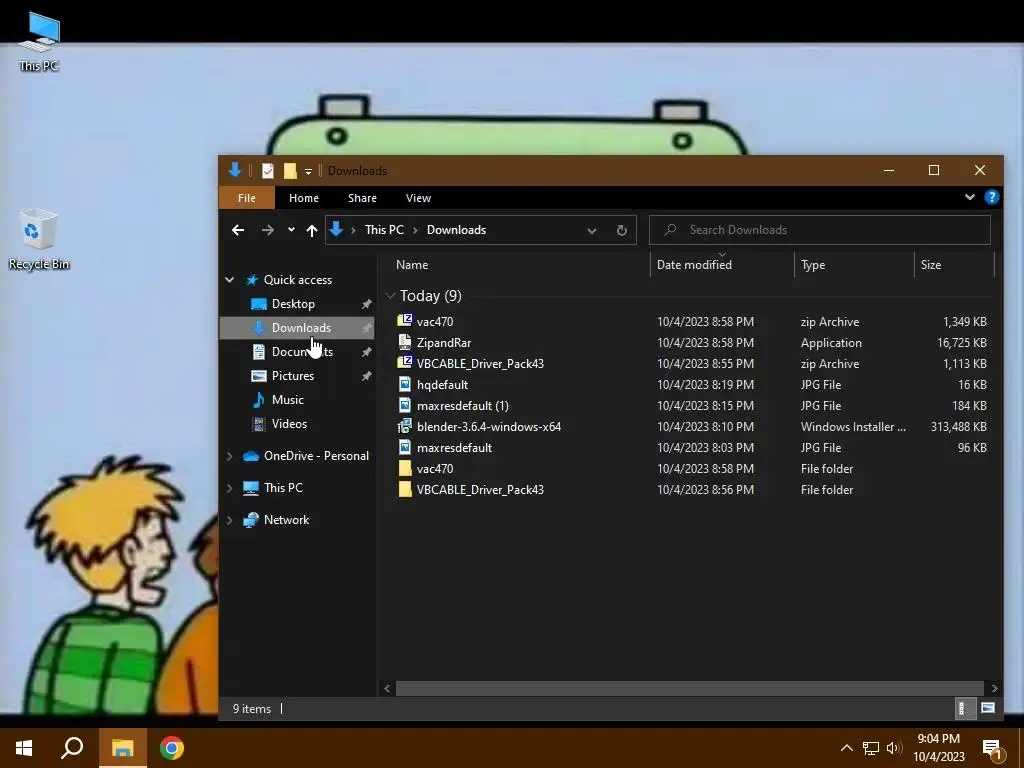This screenshot has height=768, width=1024.
Task: Collapse the Today (9) group
Action: click(x=391, y=296)
